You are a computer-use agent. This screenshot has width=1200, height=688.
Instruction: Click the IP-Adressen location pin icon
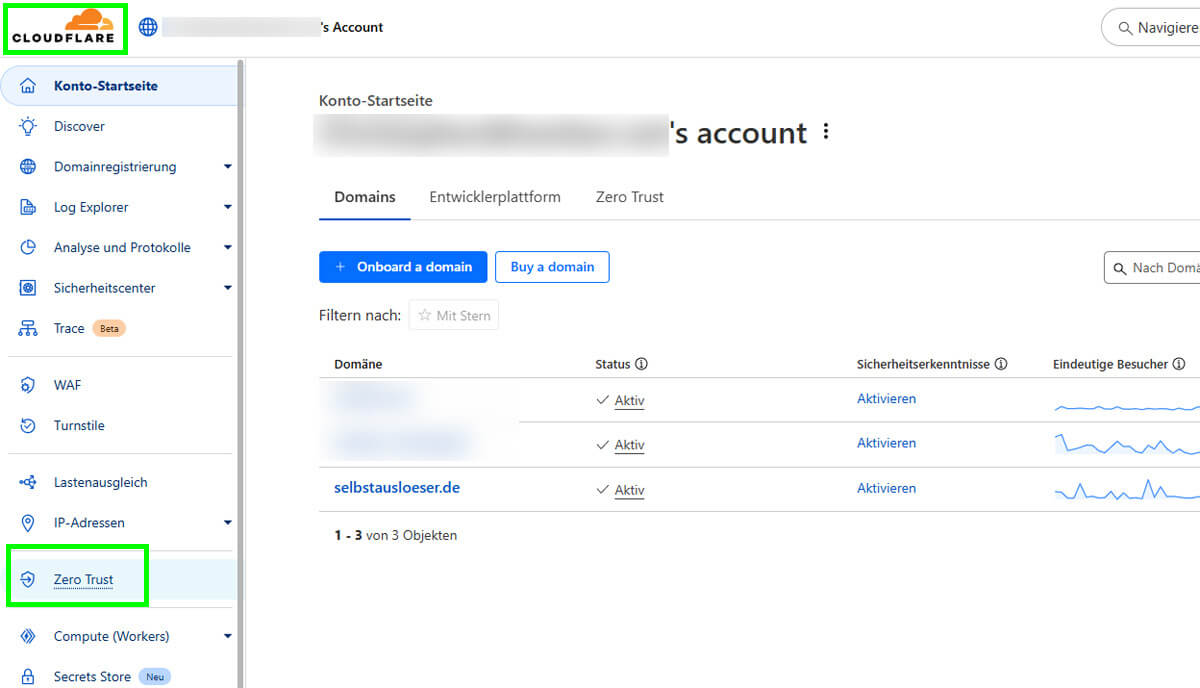(28, 522)
